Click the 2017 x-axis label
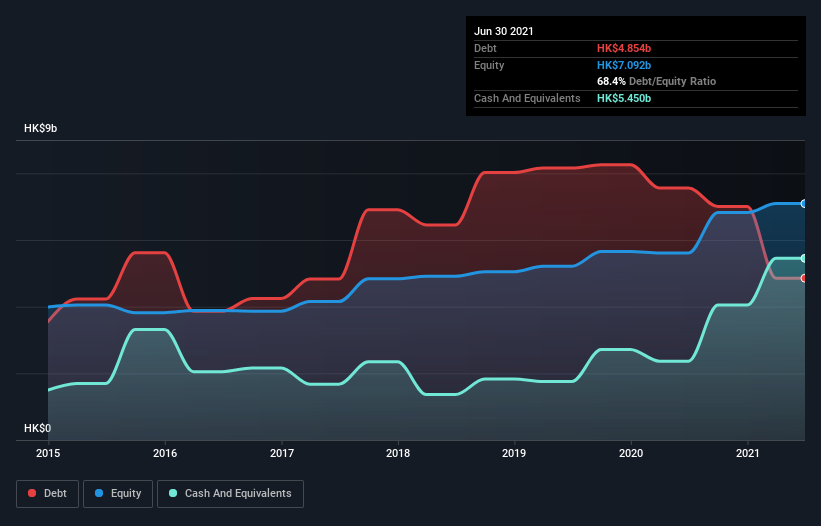Screen dimensions: 821x526 (x=282, y=453)
